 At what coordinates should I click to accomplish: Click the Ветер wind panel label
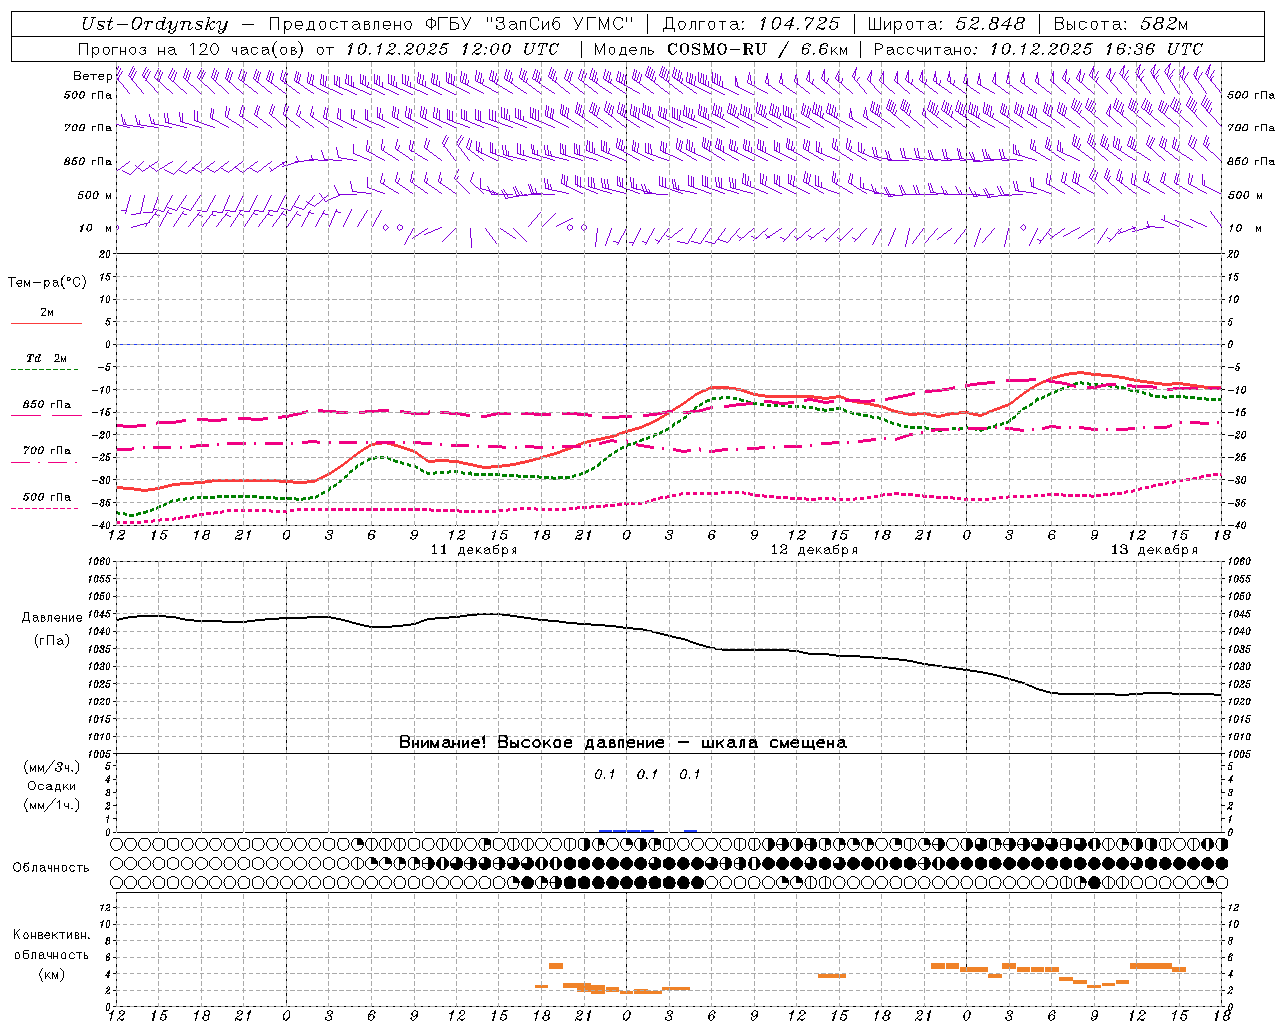92,76
